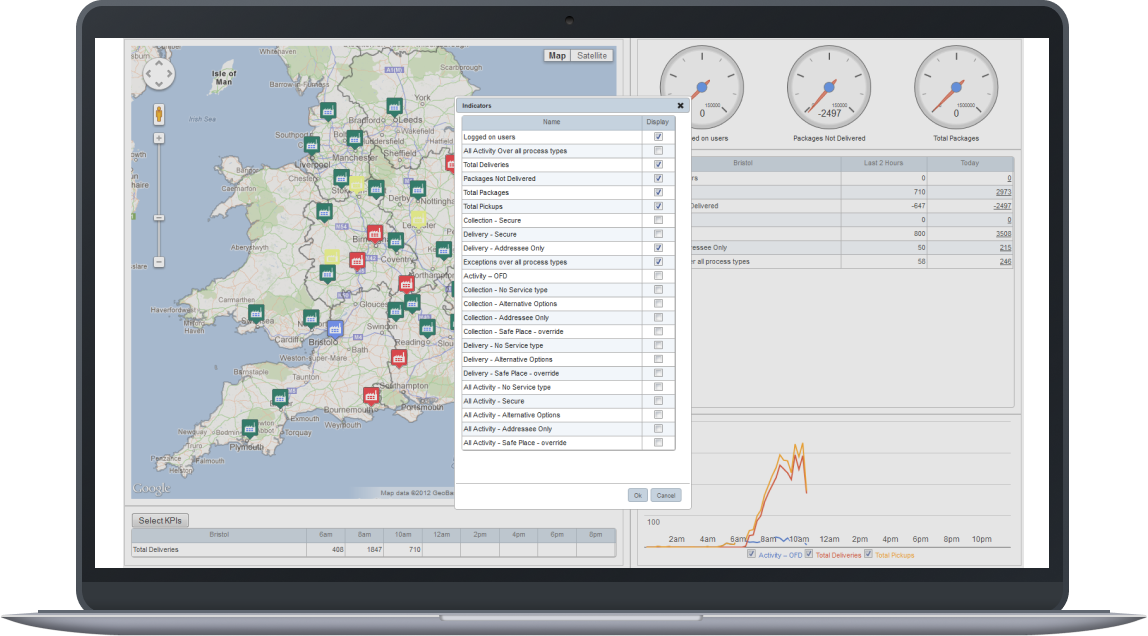Enable the Activity – OFD display checkbox
The height and width of the screenshot is (636, 1148).
click(658, 276)
